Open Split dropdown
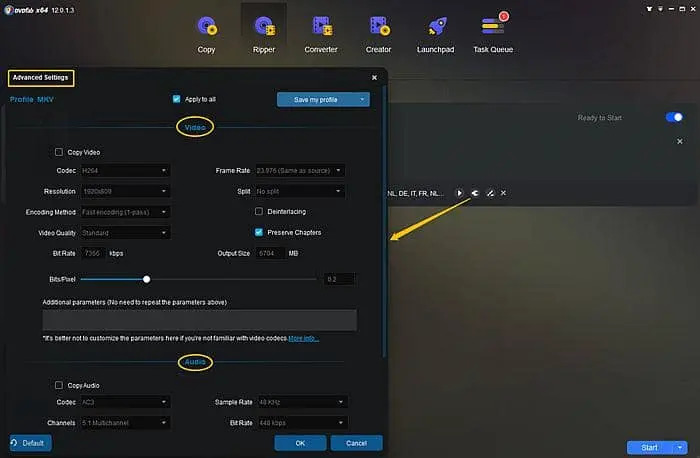The image size is (700, 458). click(x=300, y=191)
